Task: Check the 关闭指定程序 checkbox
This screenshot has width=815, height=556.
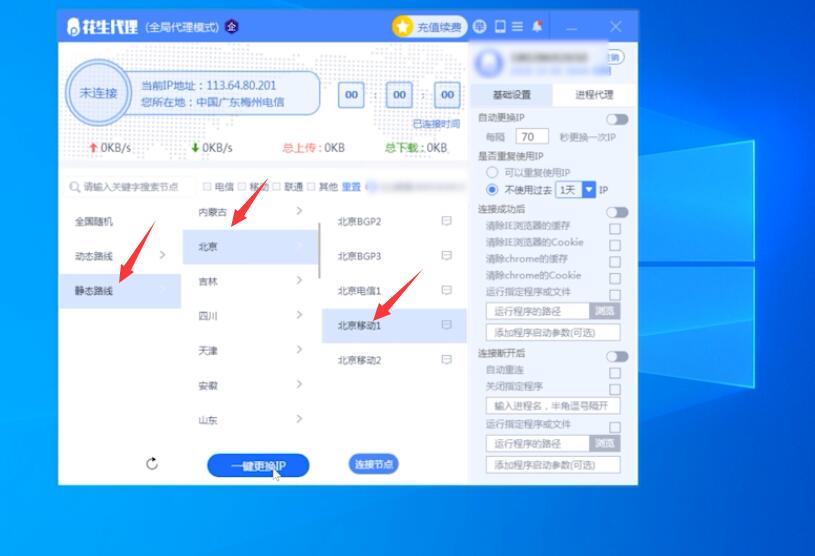Action: [x=615, y=390]
